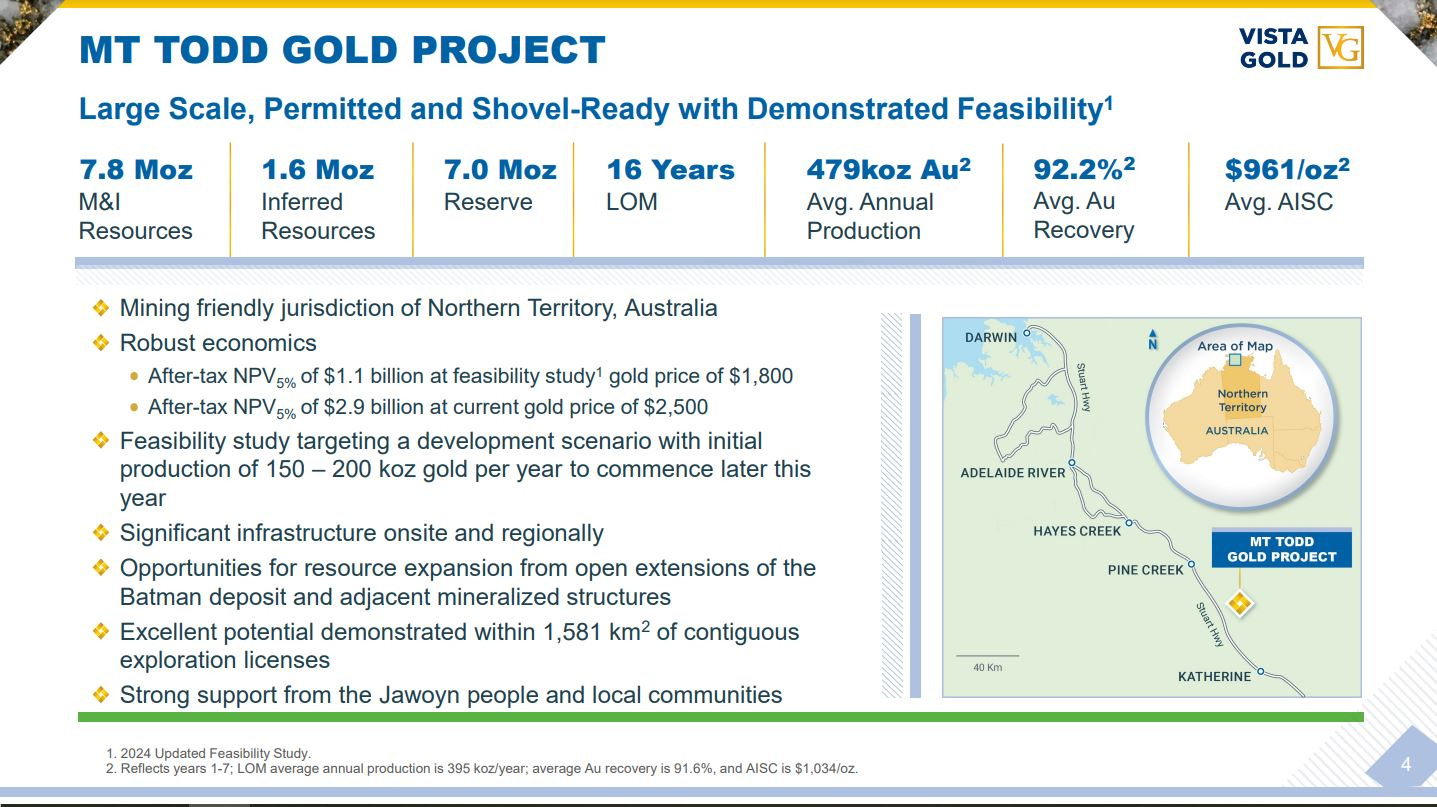
Task: Click the Vista Gold VG logo emblem
Action: pos(1340,47)
